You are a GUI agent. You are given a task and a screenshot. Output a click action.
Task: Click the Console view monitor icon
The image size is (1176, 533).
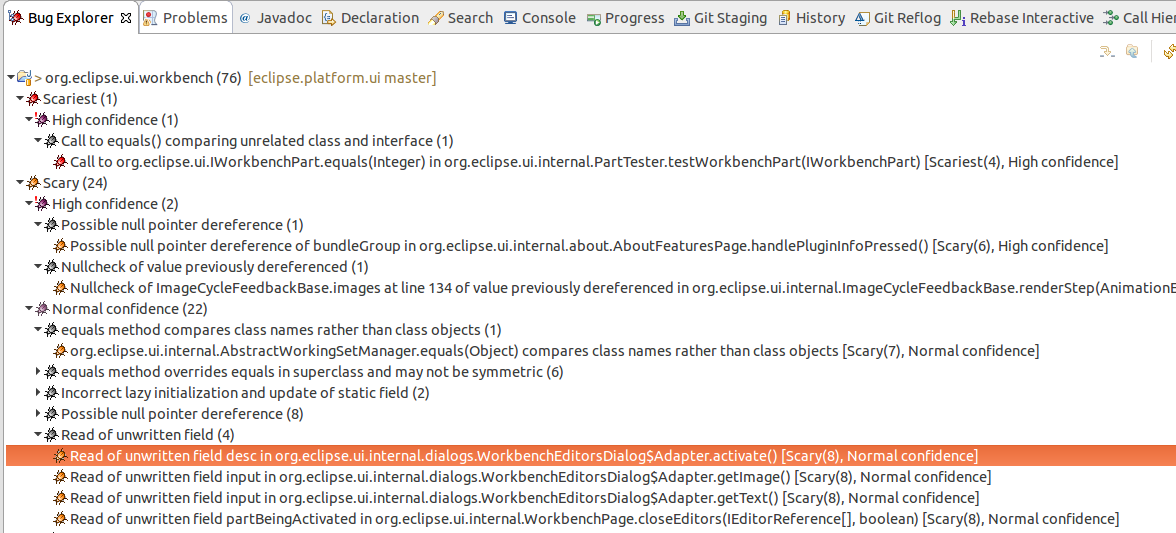click(511, 18)
